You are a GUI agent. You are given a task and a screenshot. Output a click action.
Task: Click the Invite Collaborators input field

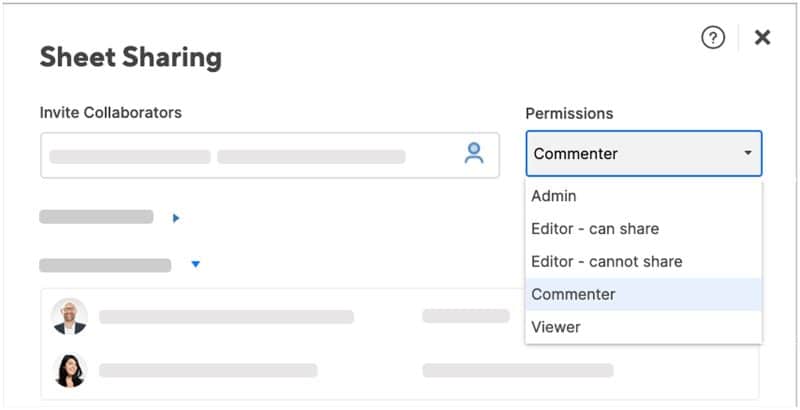[270, 156]
